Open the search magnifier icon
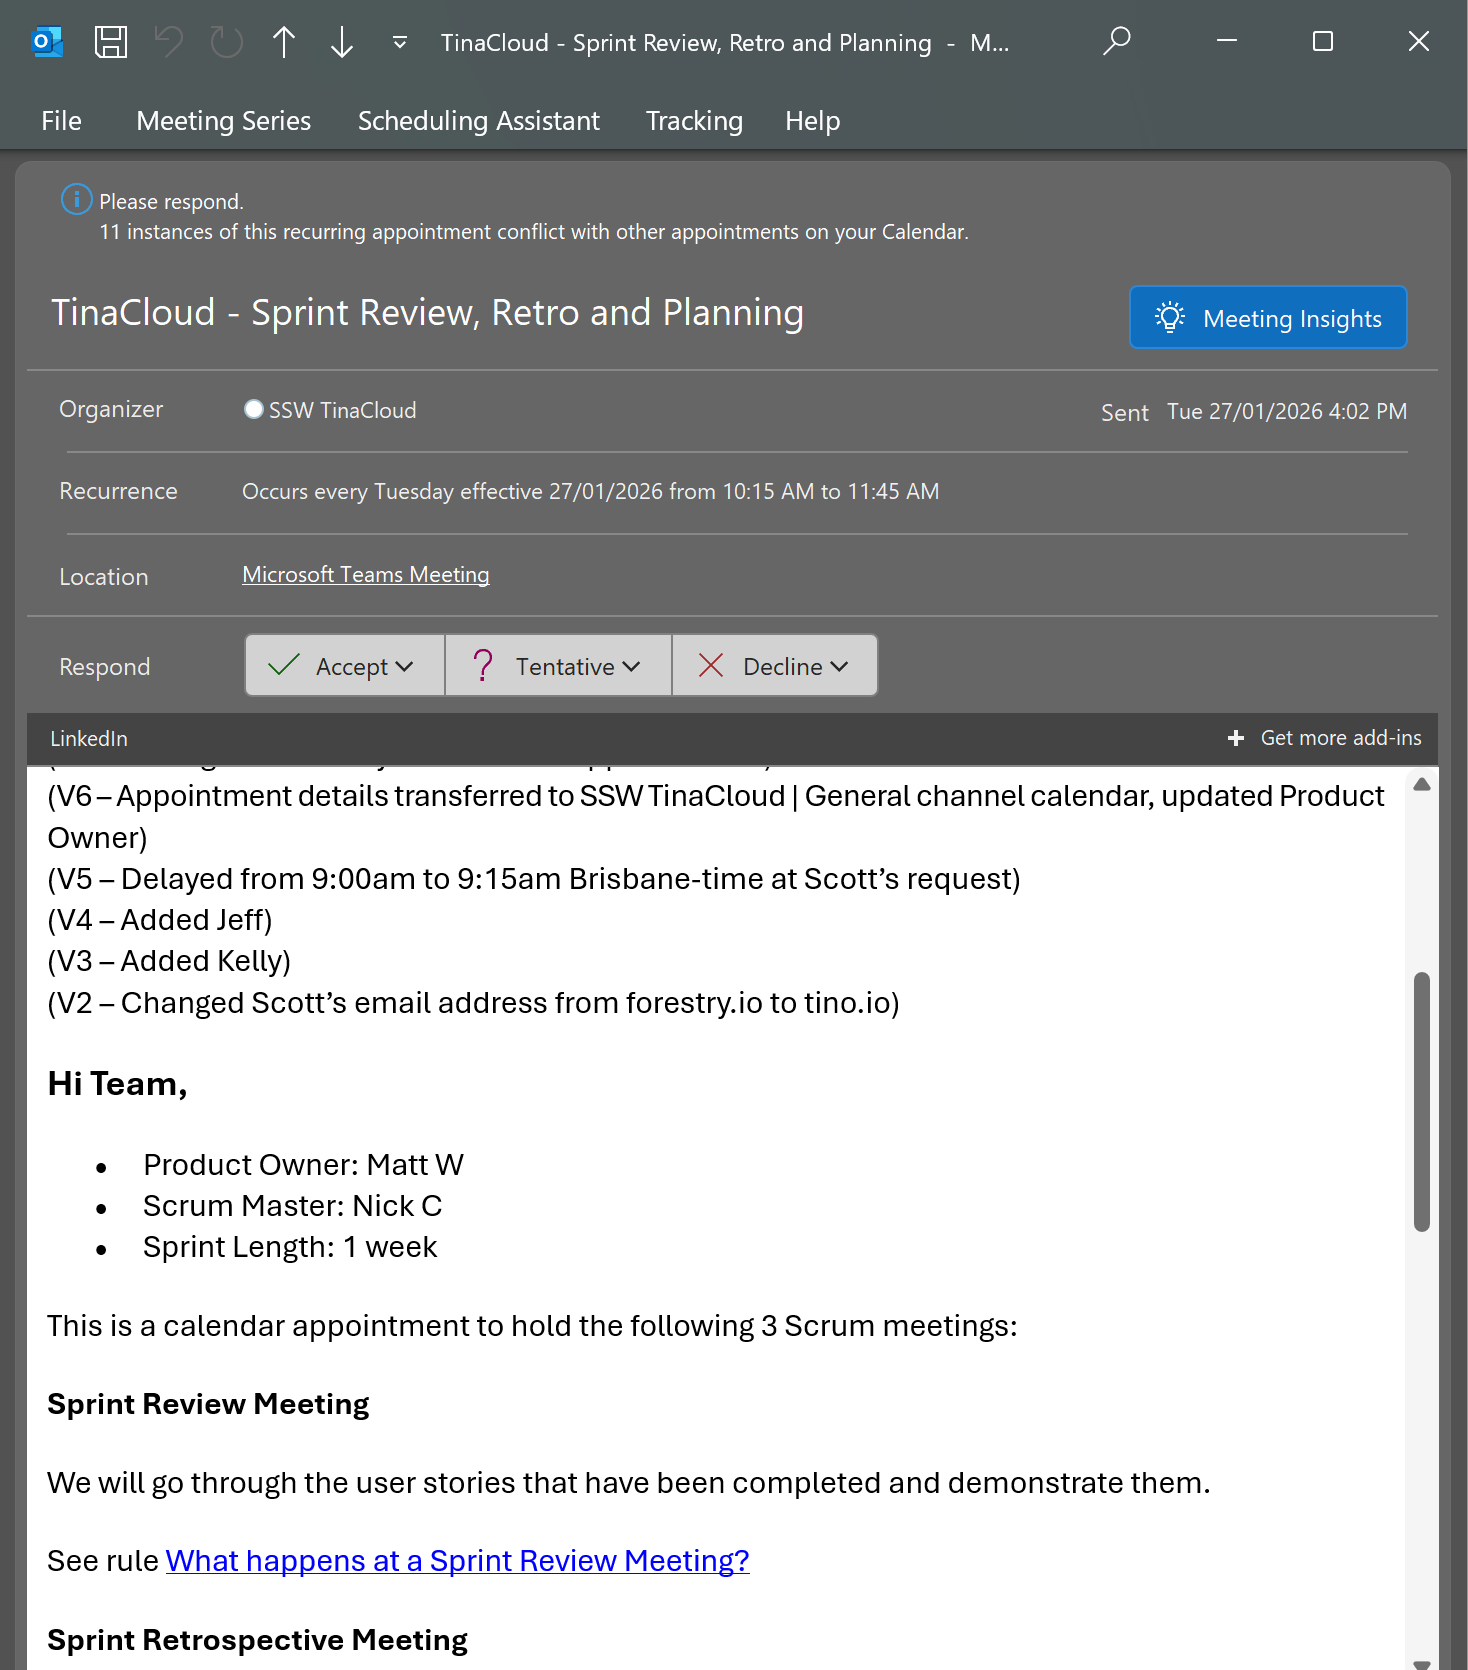The image size is (1468, 1670). pos(1116,42)
